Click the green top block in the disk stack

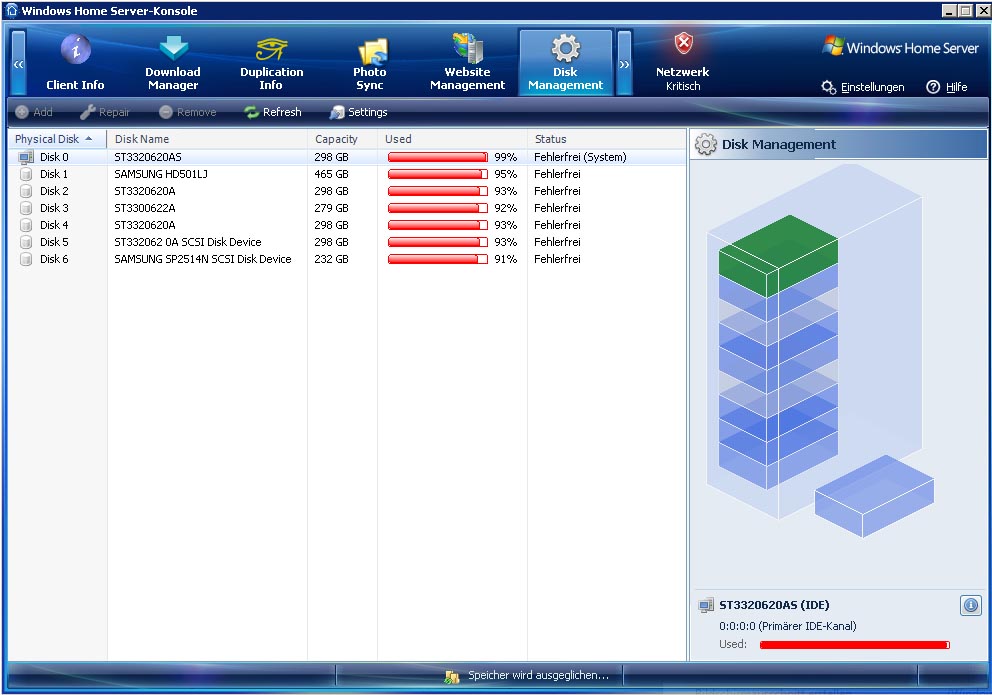778,255
